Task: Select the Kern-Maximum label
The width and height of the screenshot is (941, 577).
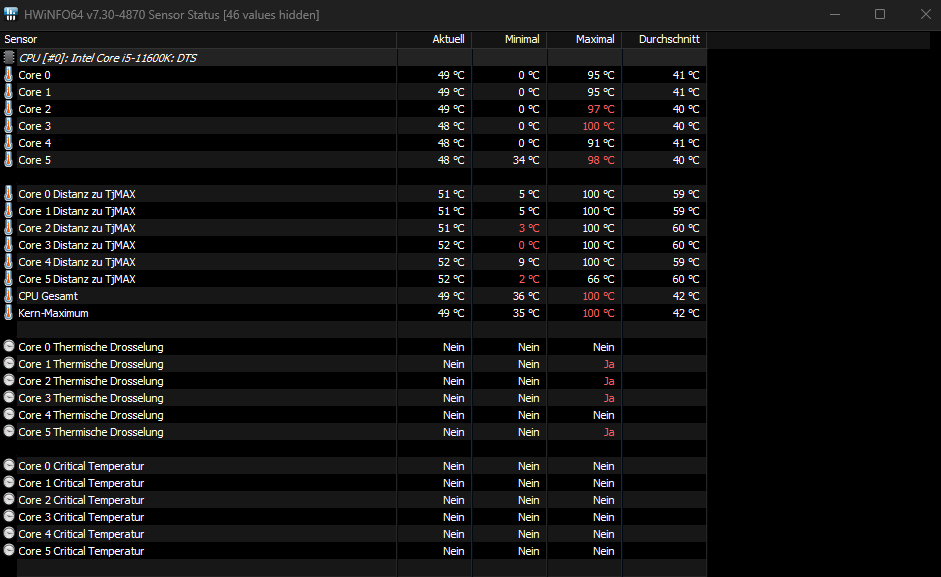Action: 53,313
